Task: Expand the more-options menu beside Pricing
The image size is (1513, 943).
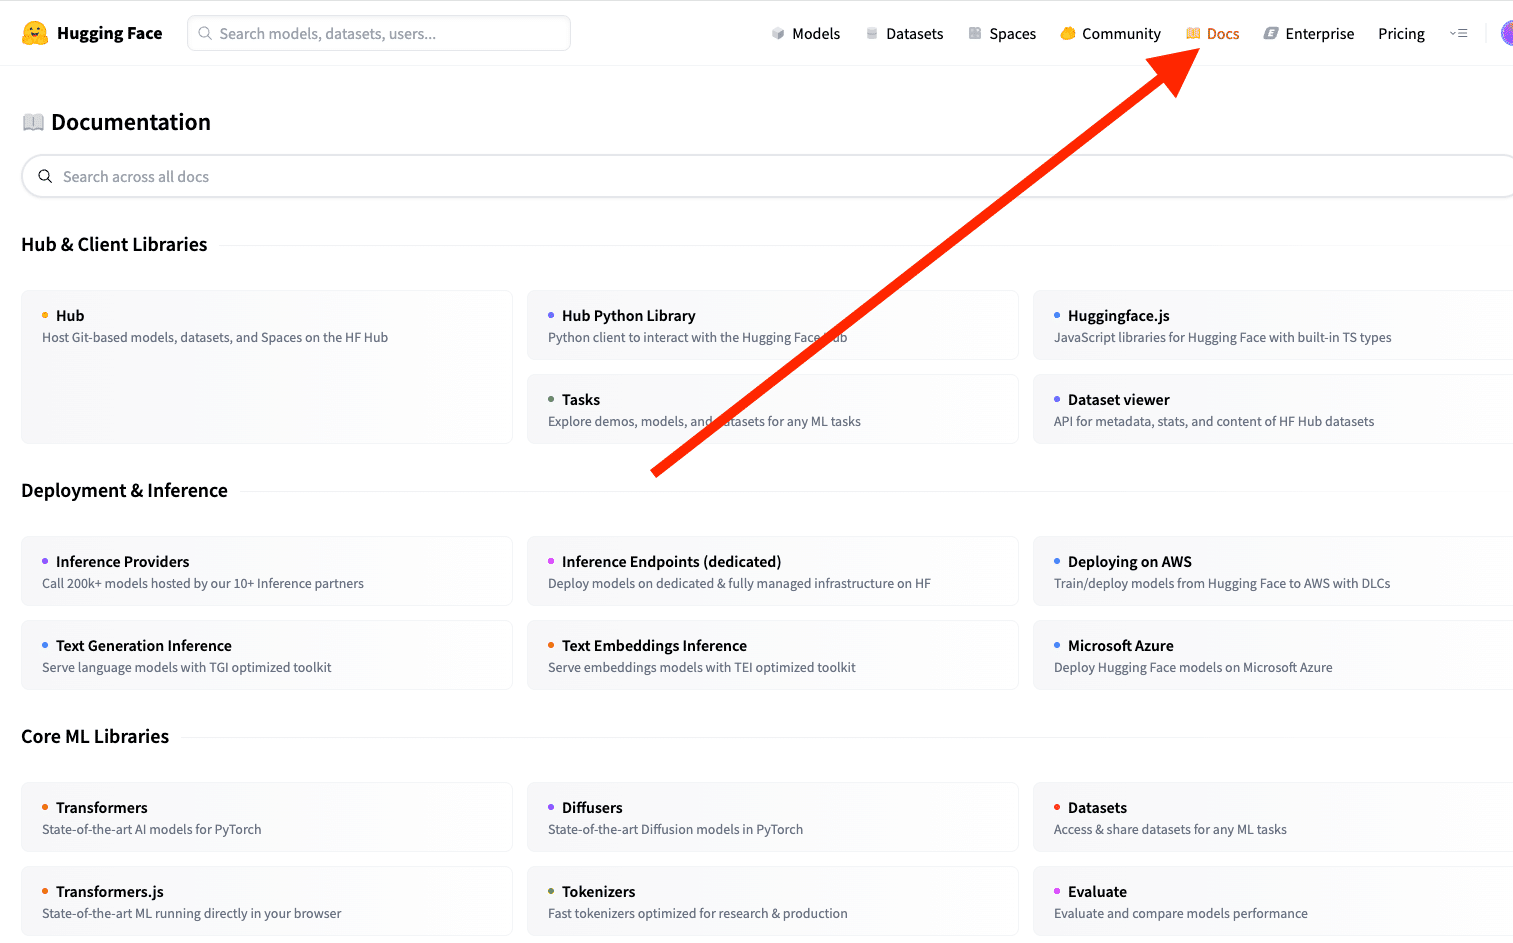Action: 1458,34
